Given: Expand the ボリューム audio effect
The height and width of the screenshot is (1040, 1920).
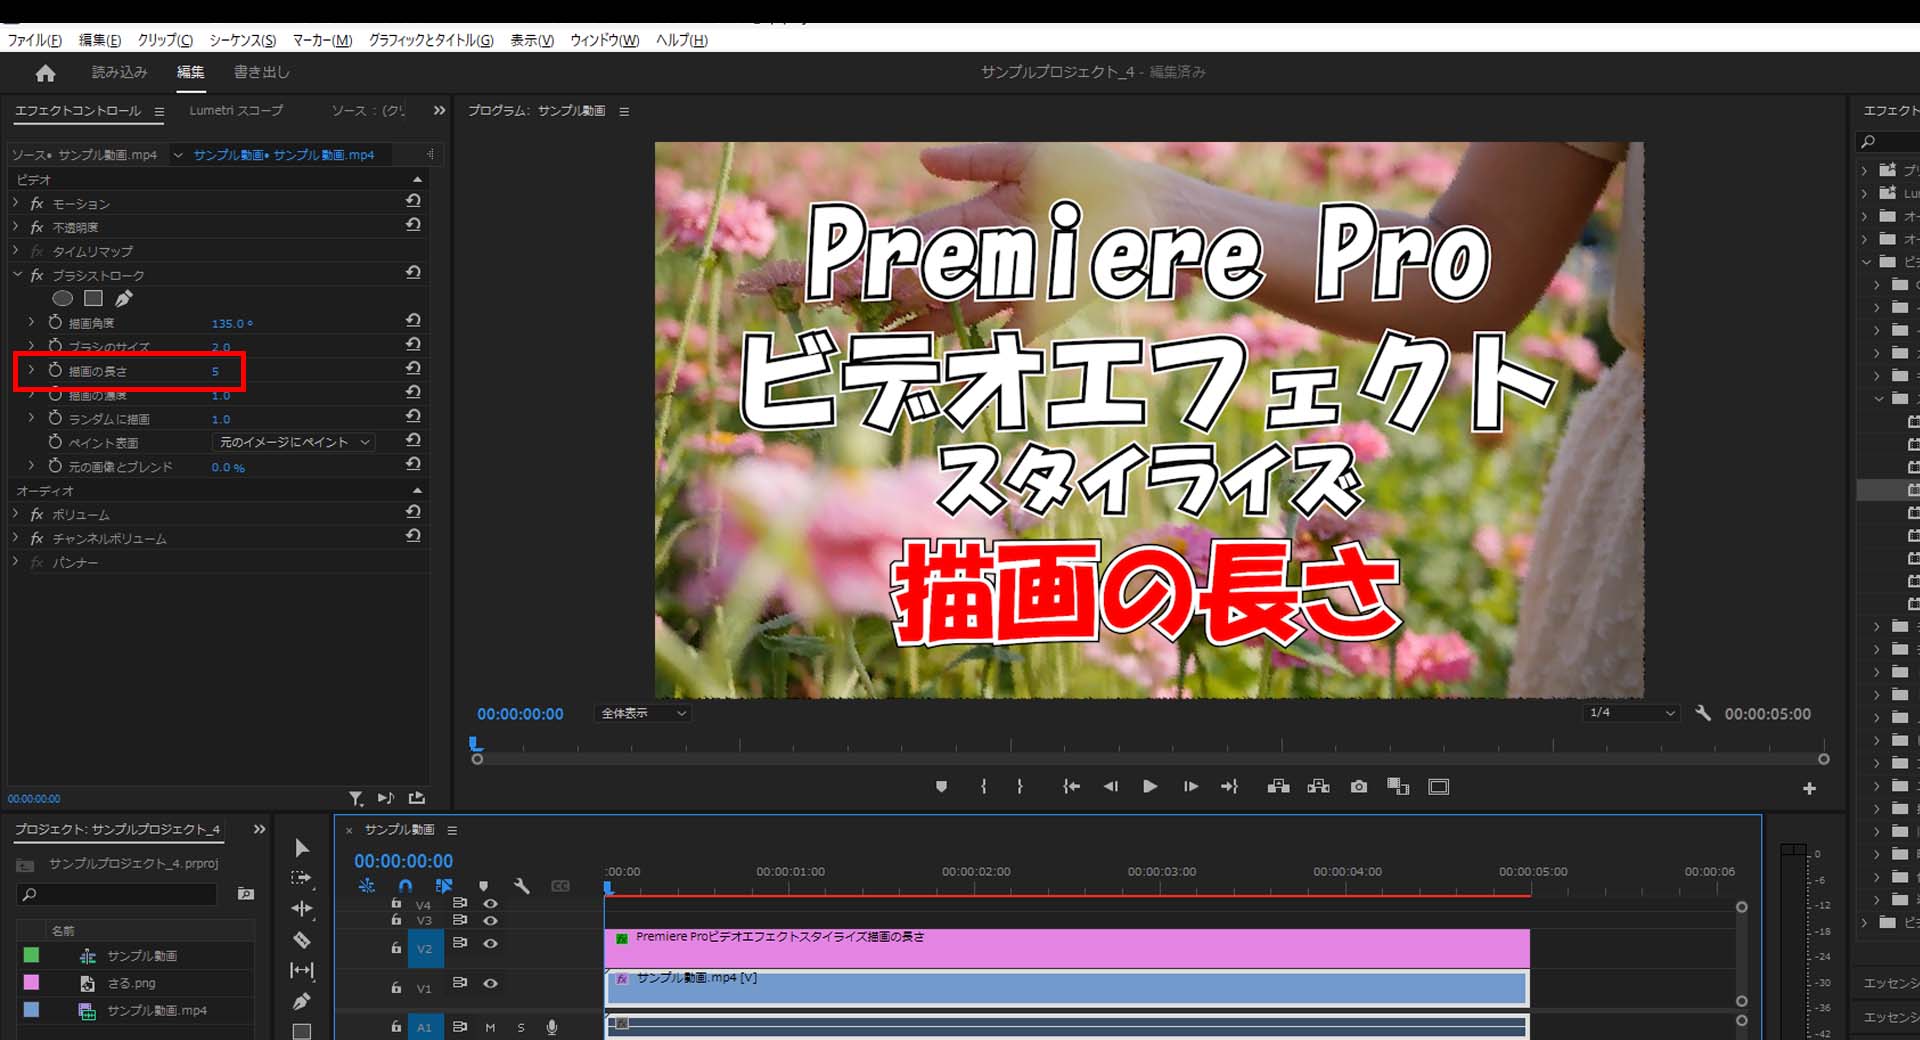Looking at the screenshot, I should click(16, 514).
